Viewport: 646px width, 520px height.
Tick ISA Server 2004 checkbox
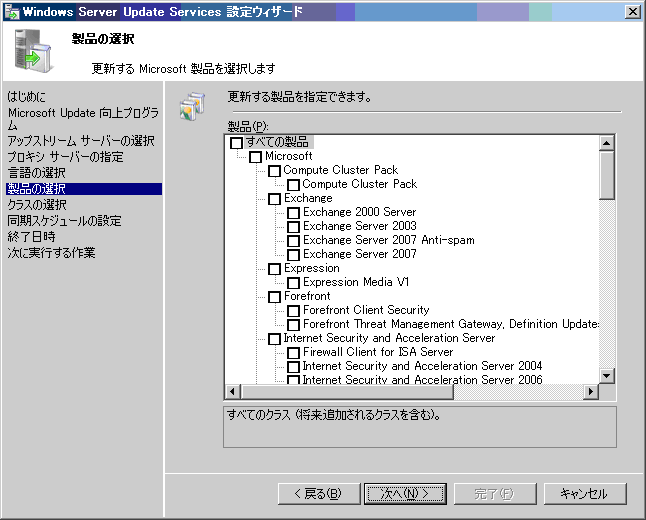pyautogui.click(x=293, y=367)
